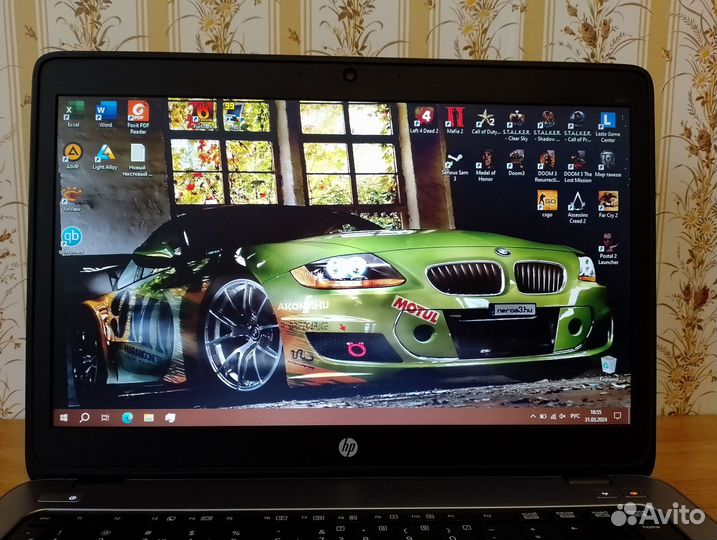717x540 pixels.
Task: Open the Light Alloy player shortcut
Action: [x=104, y=153]
